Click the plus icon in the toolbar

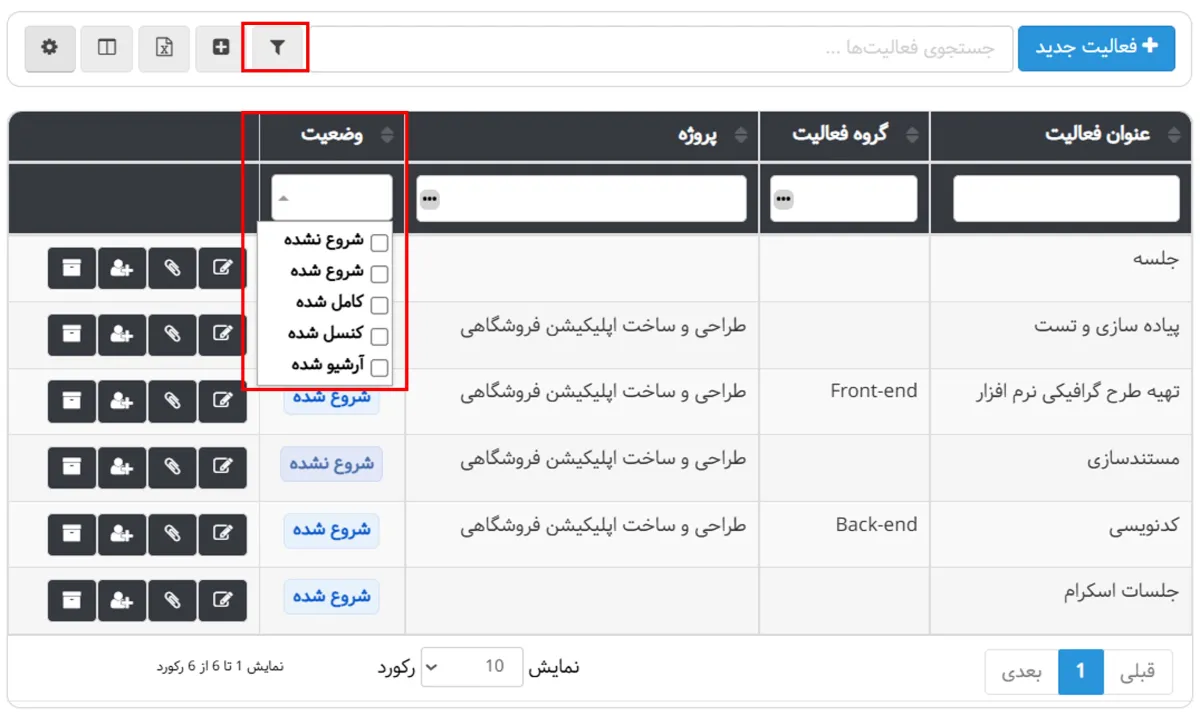point(220,46)
